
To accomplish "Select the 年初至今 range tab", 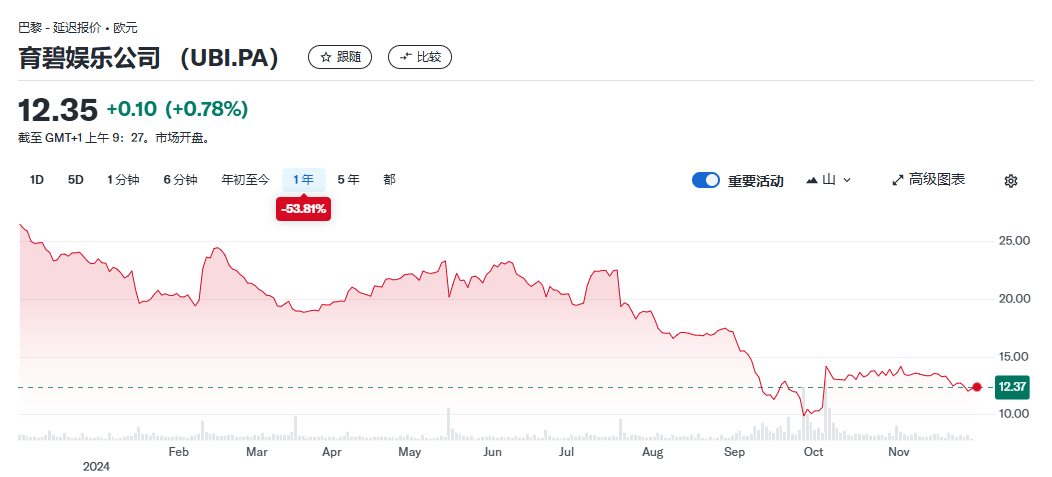I will click(245, 180).
